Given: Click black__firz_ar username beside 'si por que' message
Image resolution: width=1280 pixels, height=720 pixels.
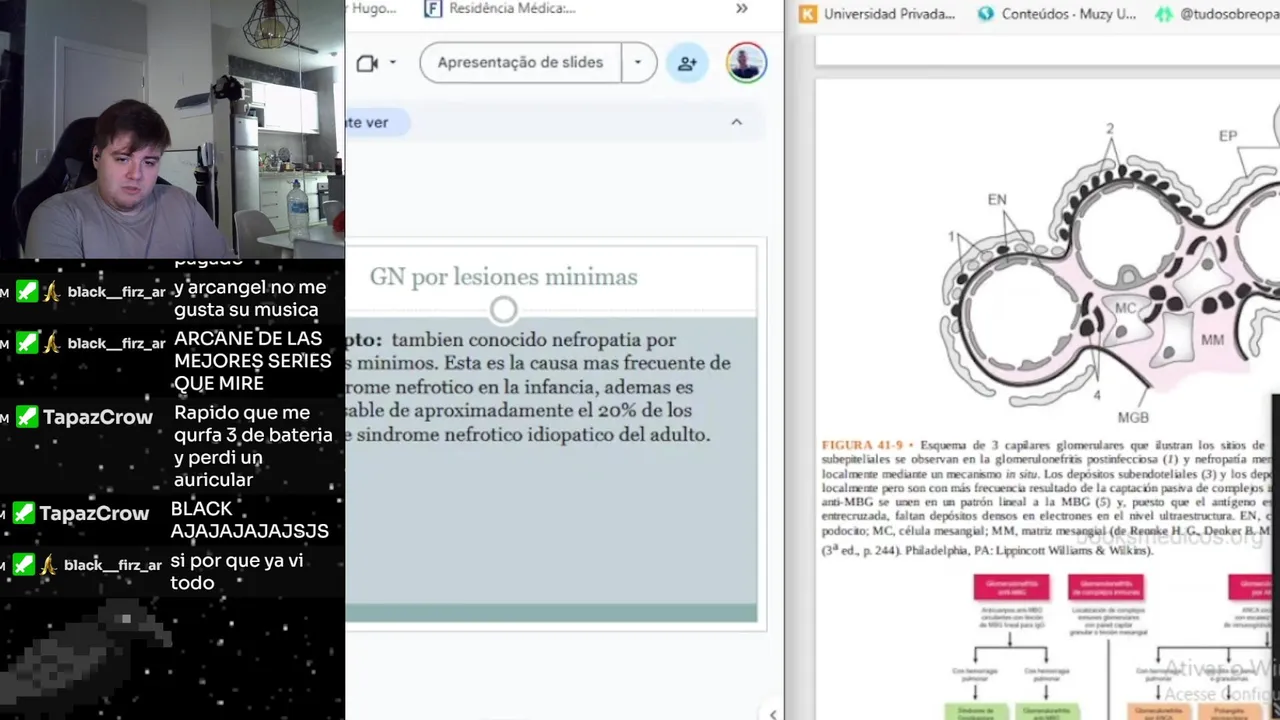Looking at the screenshot, I should tap(112, 565).
